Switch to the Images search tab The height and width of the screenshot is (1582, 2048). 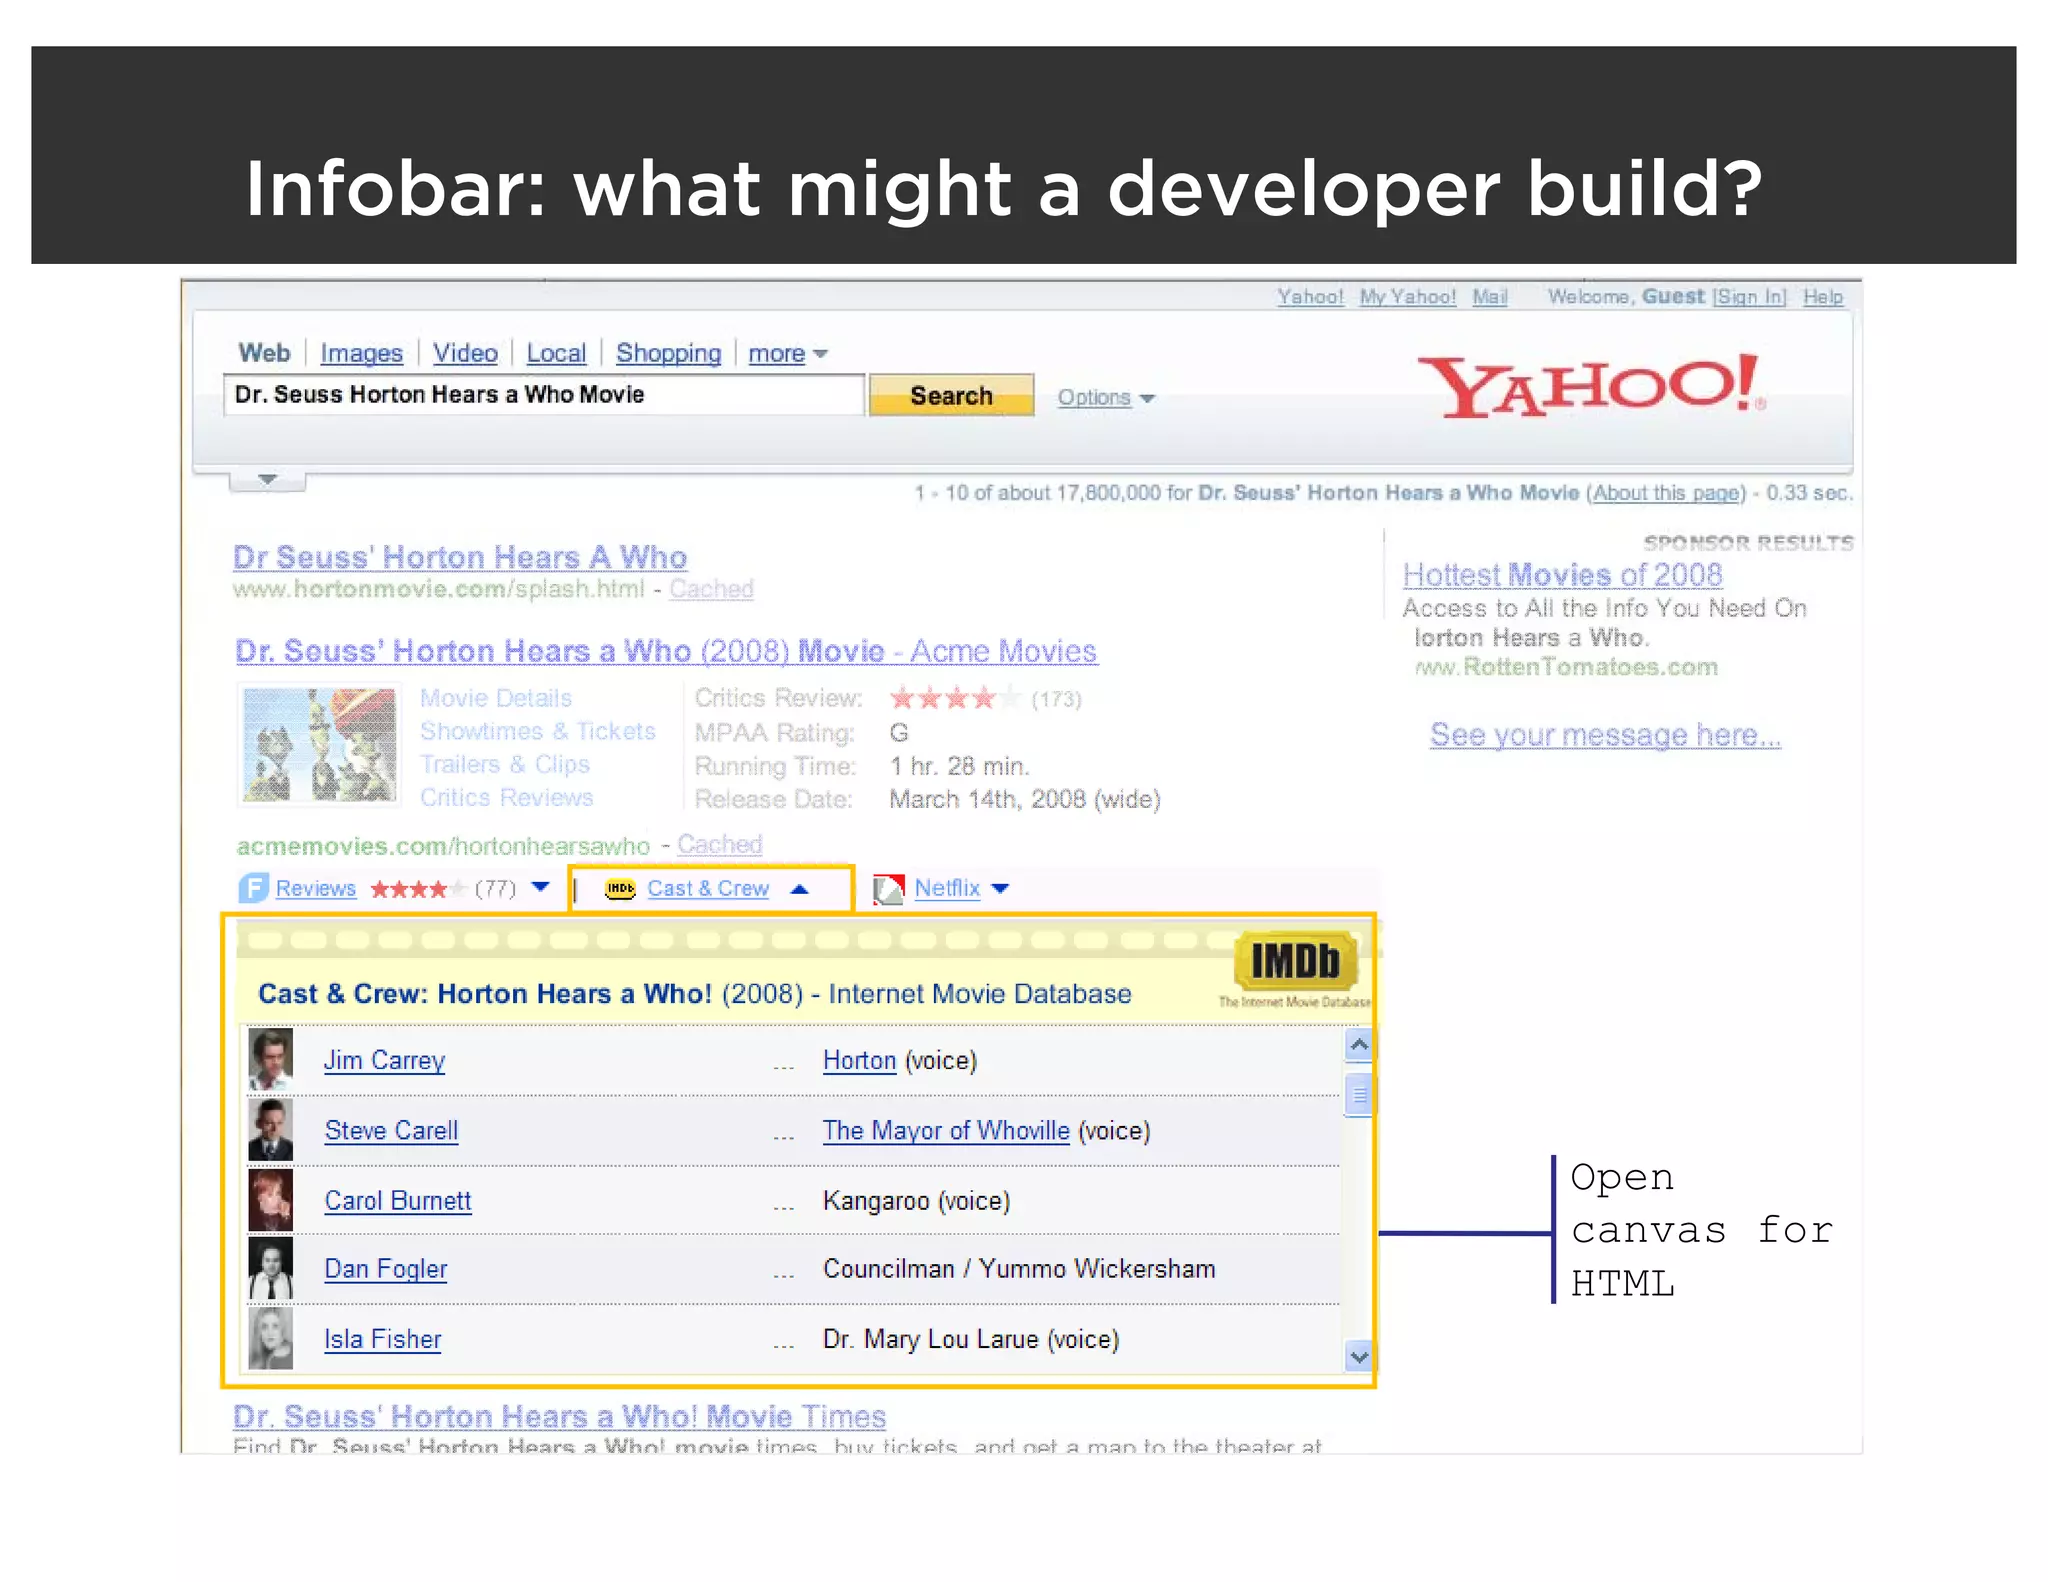coord(361,353)
